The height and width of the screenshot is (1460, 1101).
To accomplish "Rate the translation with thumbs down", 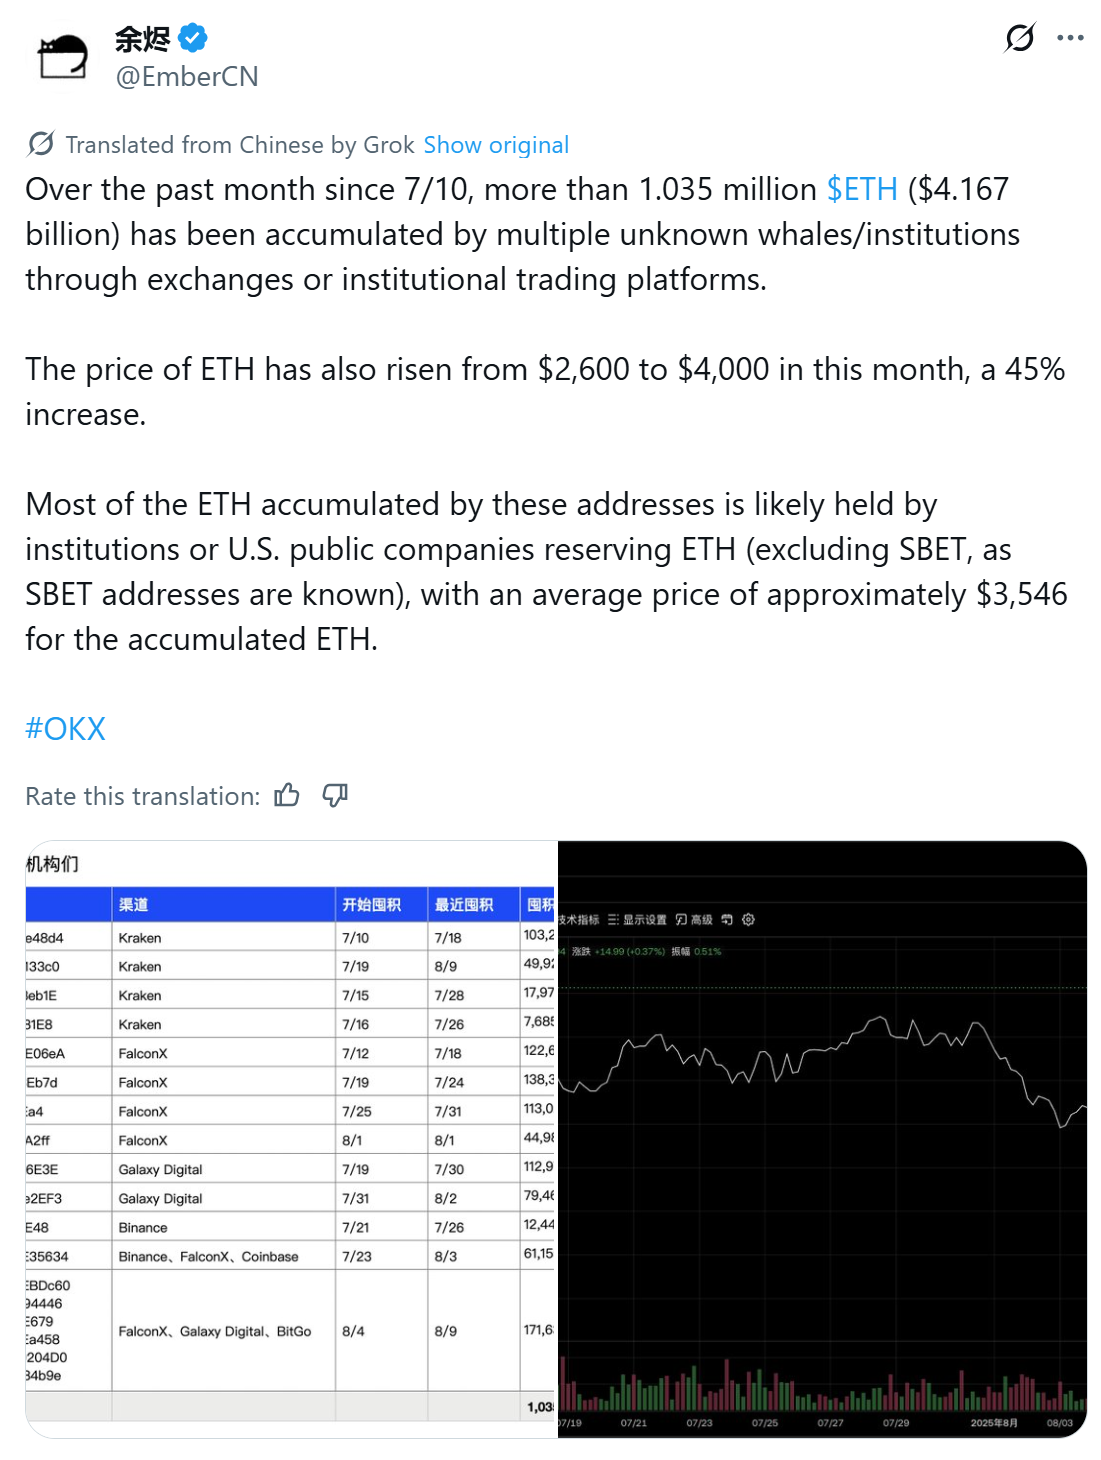I will click(x=335, y=795).
